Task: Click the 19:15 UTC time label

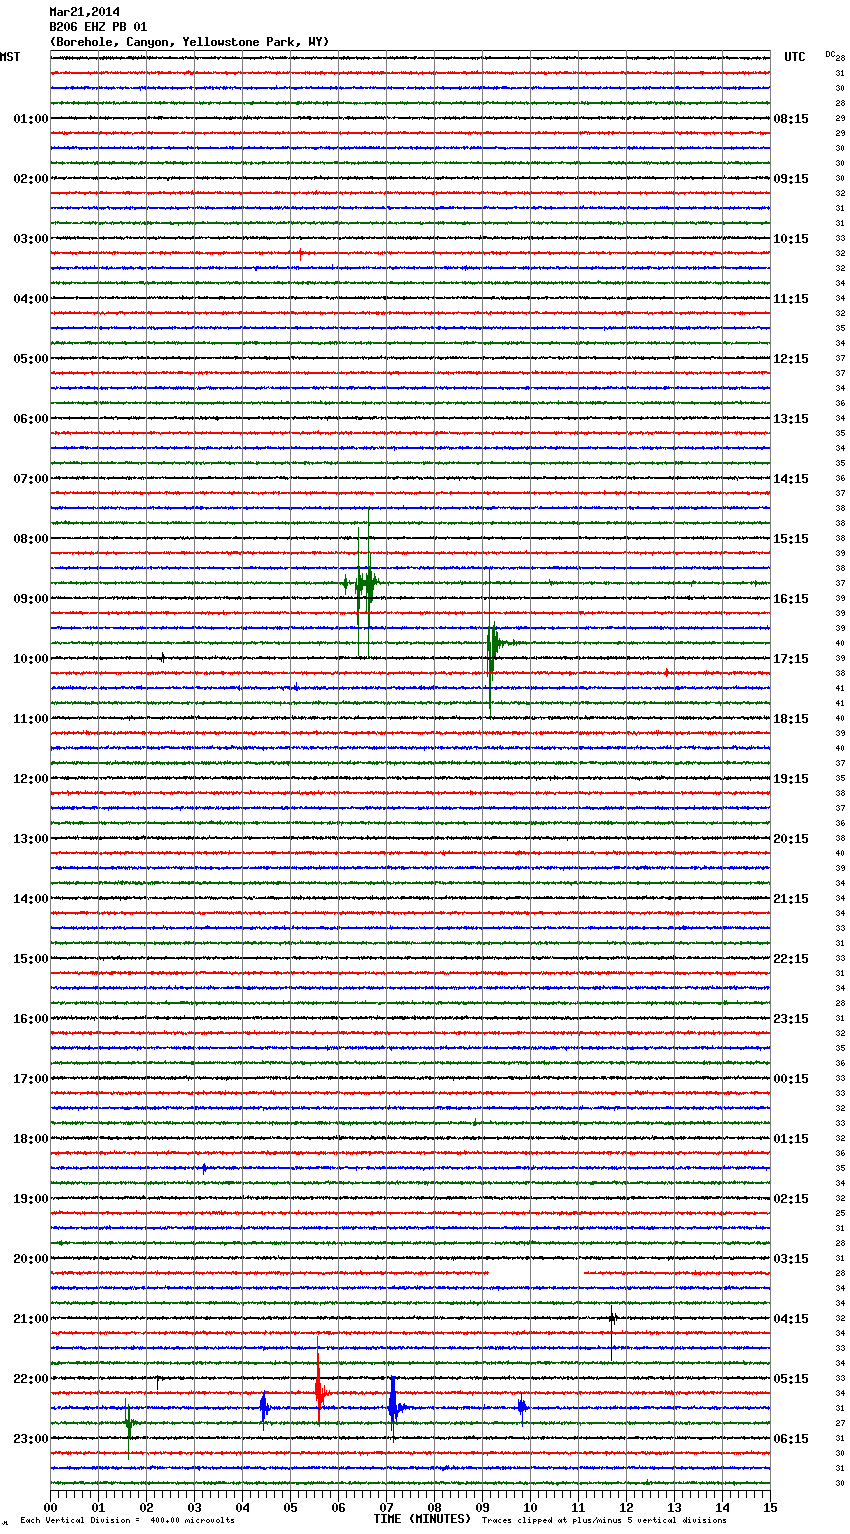Action: (791, 779)
